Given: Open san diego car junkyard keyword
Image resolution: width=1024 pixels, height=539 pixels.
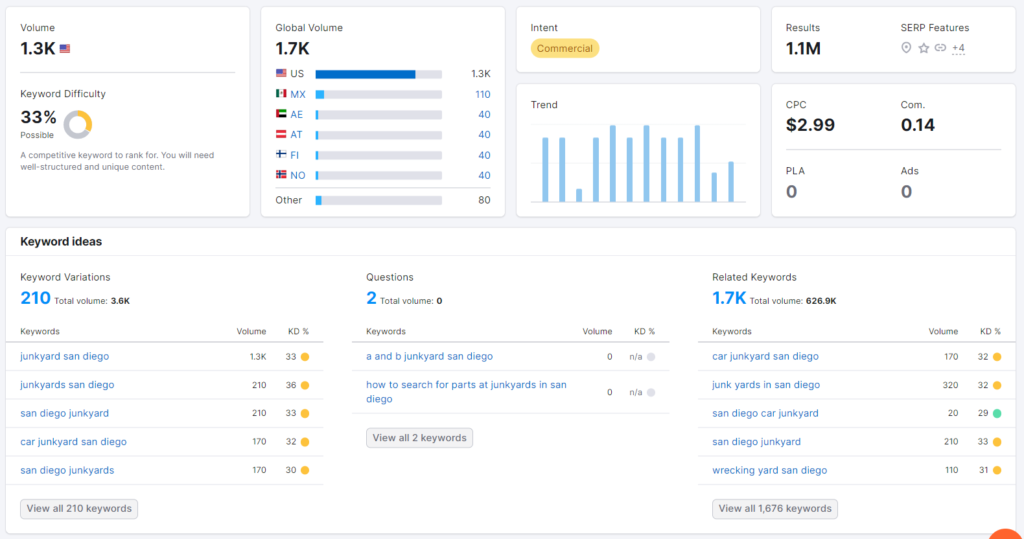Looking at the screenshot, I should [765, 413].
